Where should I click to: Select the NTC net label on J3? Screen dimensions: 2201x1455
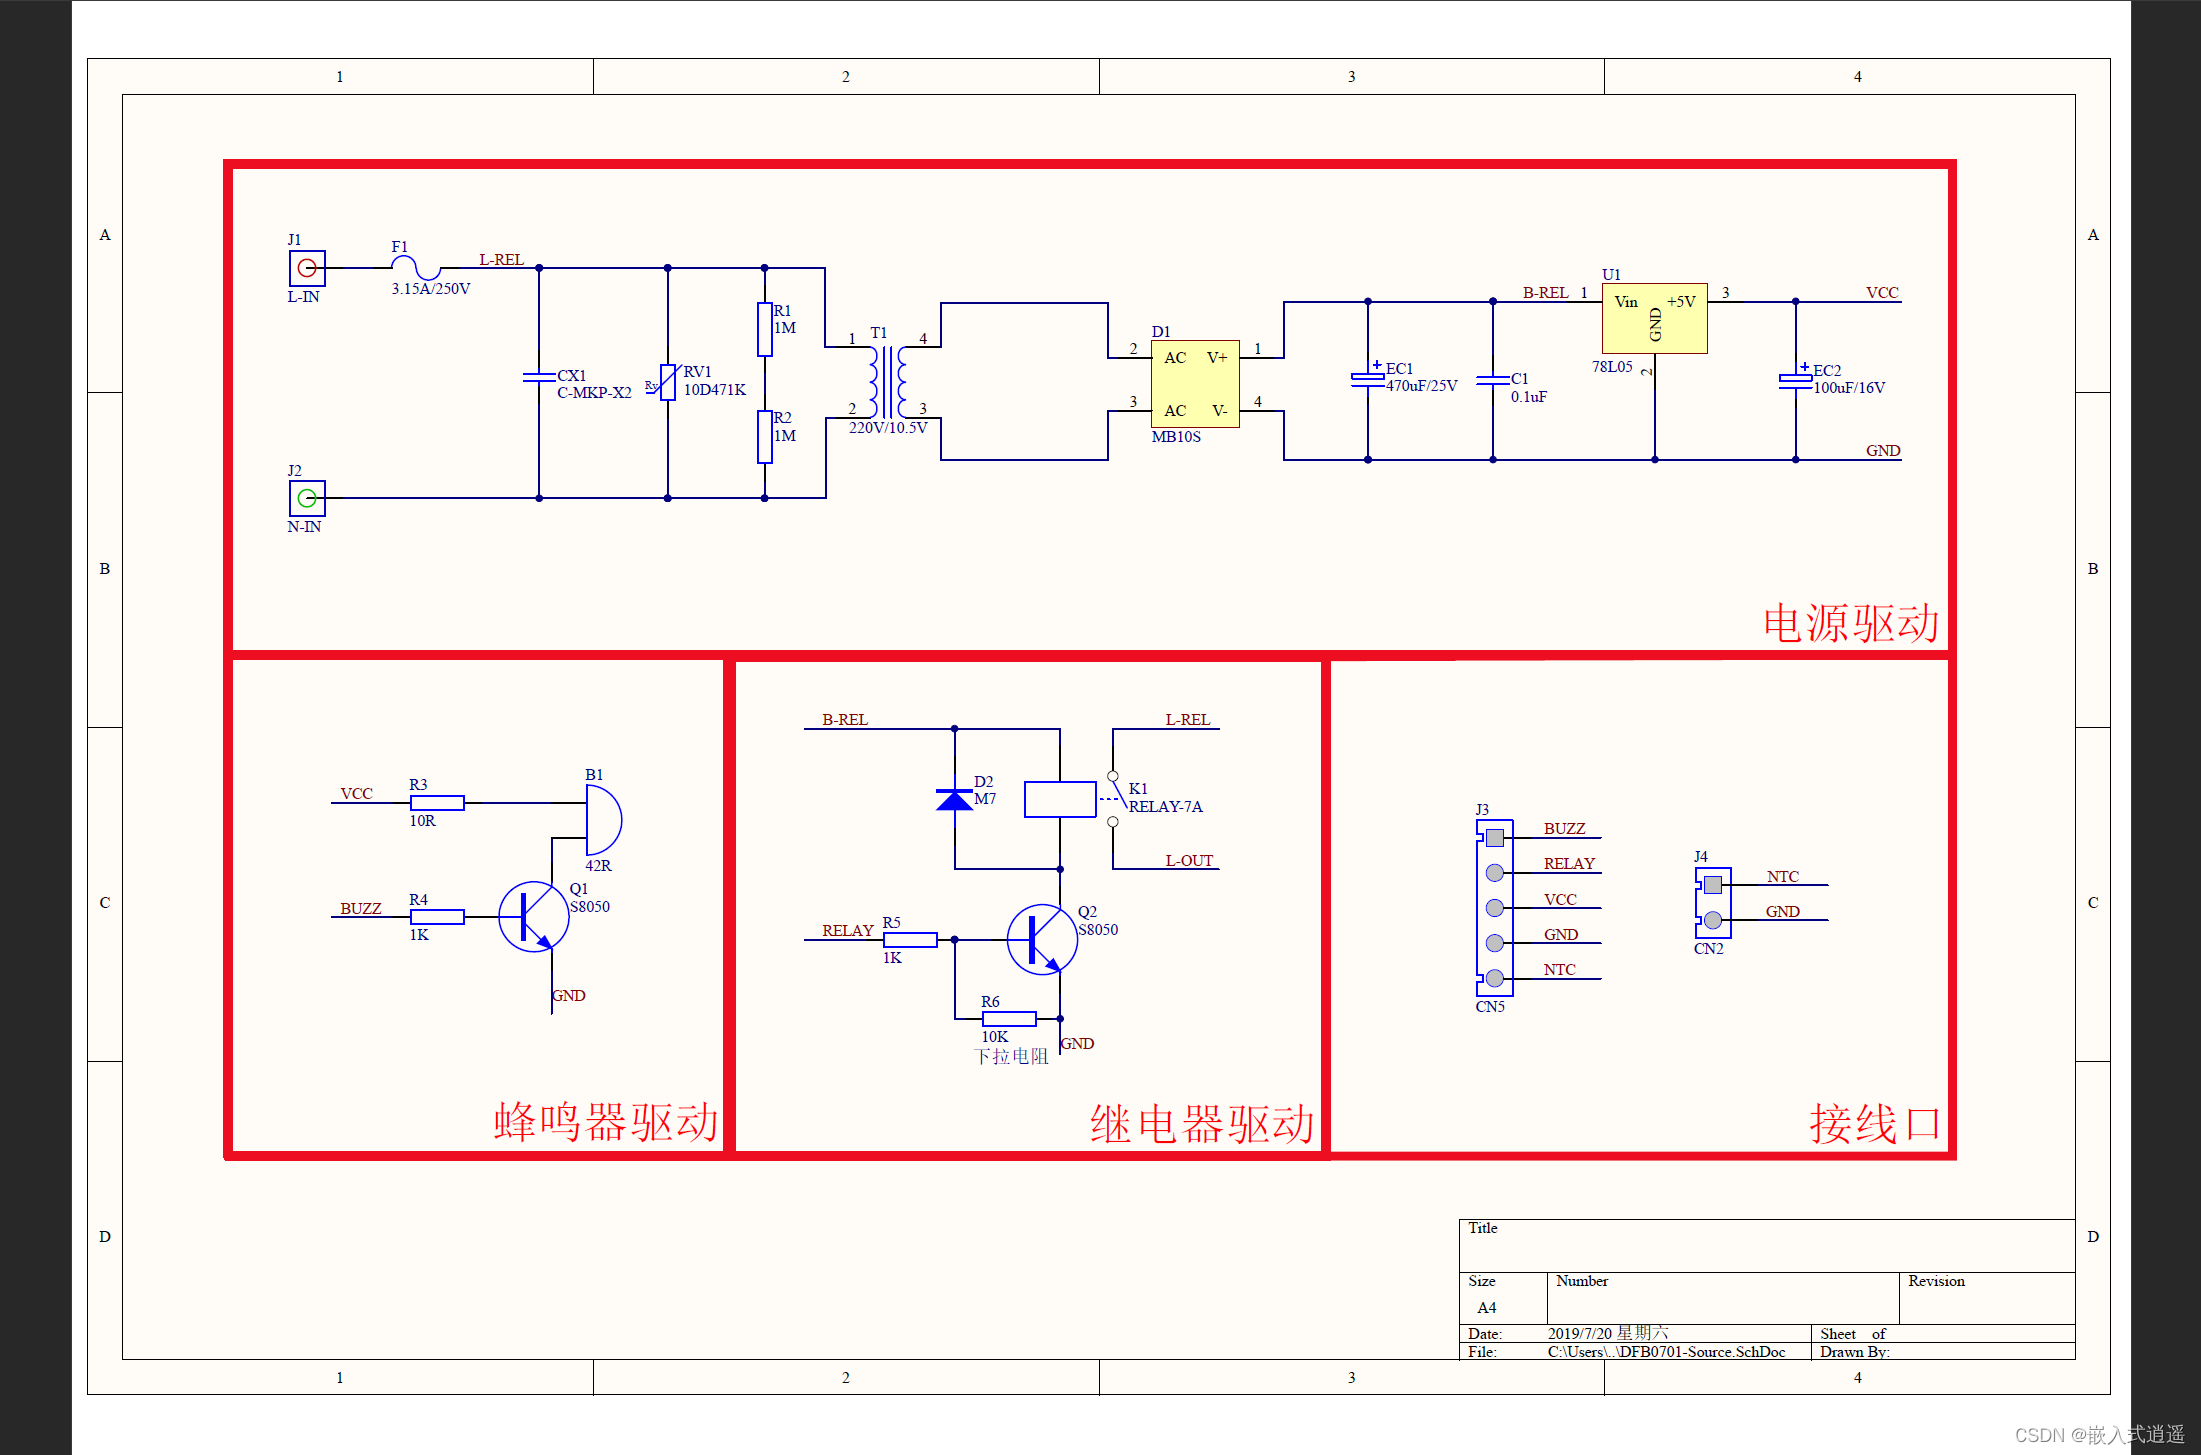tap(1559, 970)
